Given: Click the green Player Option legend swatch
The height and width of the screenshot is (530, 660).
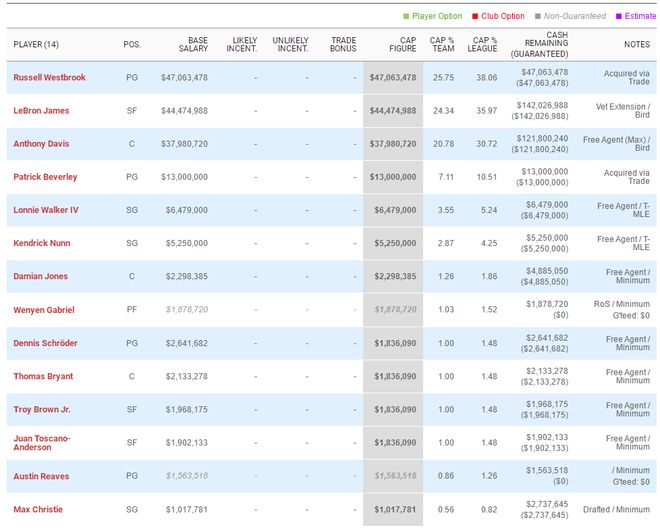Looking at the screenshot, I should tap(407, 16).
